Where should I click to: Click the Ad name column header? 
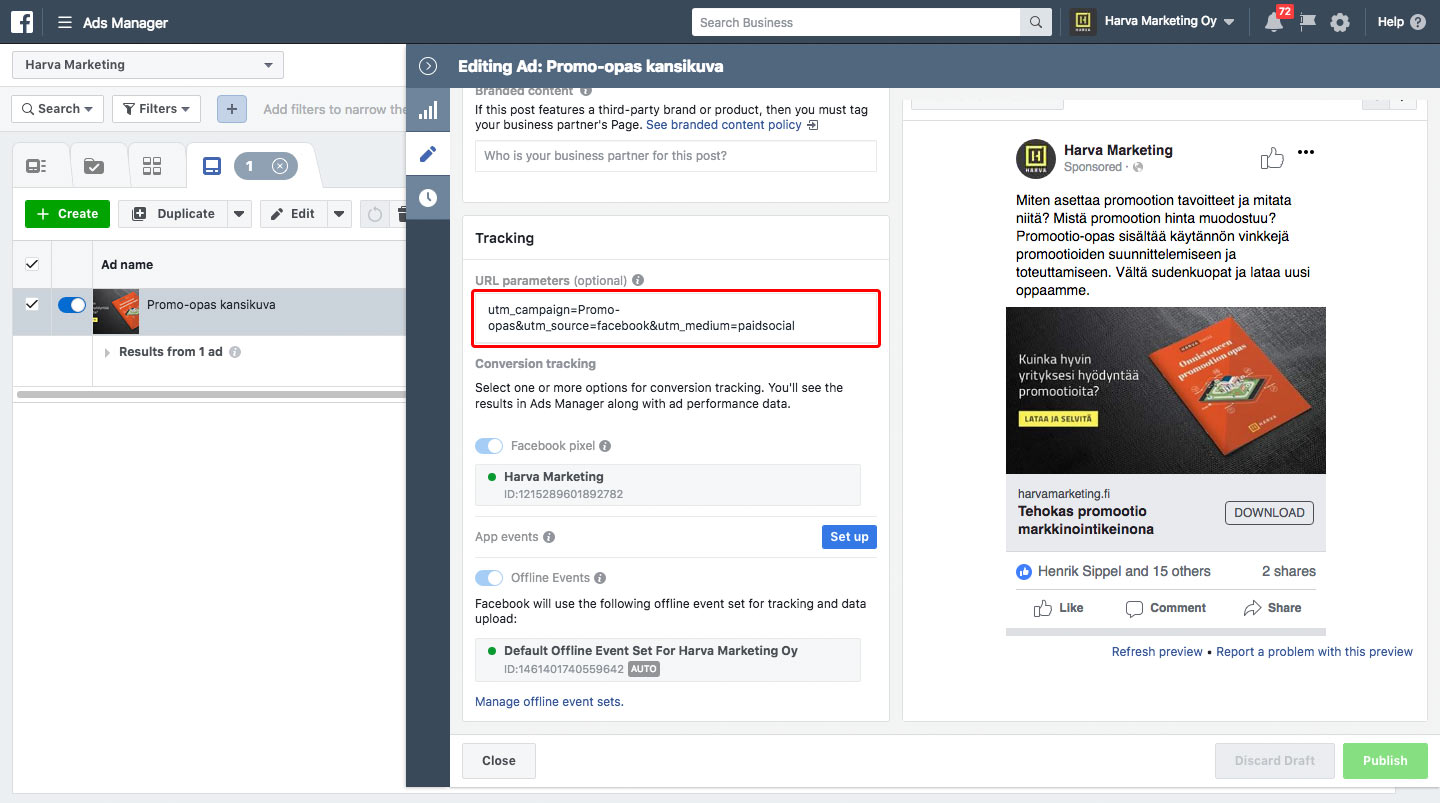click(127, 265)
